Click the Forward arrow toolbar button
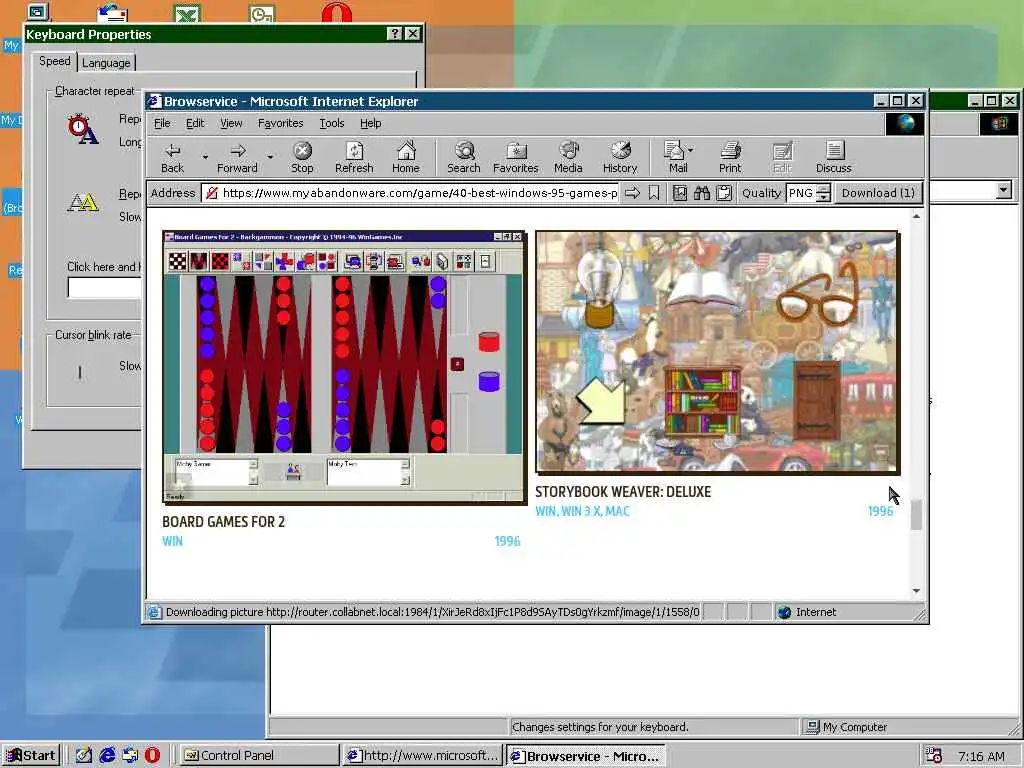 (237, 157)
